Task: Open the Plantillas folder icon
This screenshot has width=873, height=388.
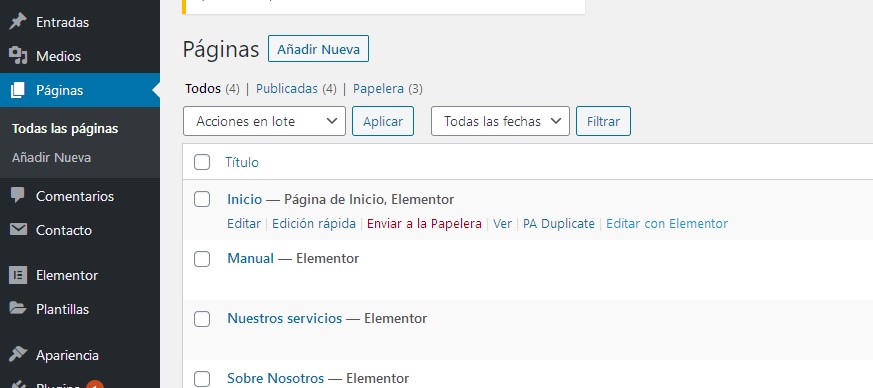Action: [18, 308]
